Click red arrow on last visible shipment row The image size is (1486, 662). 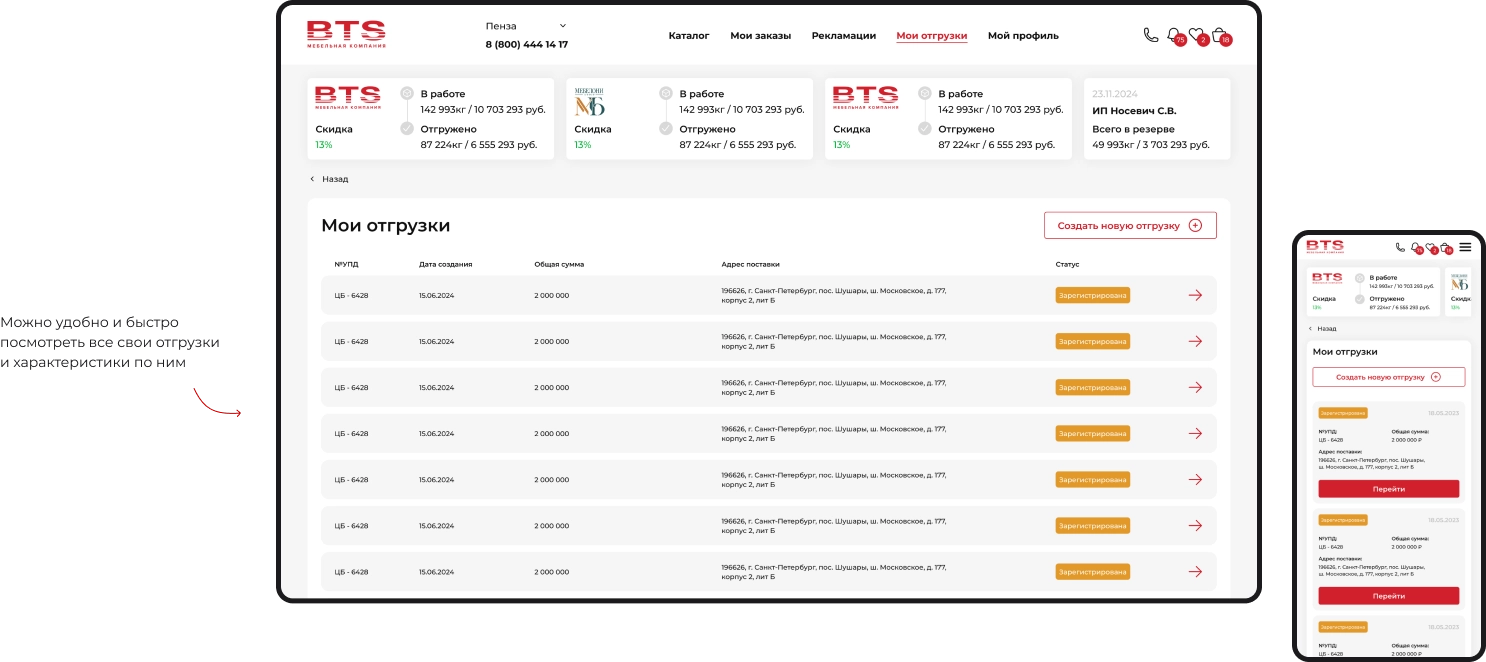[1194, 572]
